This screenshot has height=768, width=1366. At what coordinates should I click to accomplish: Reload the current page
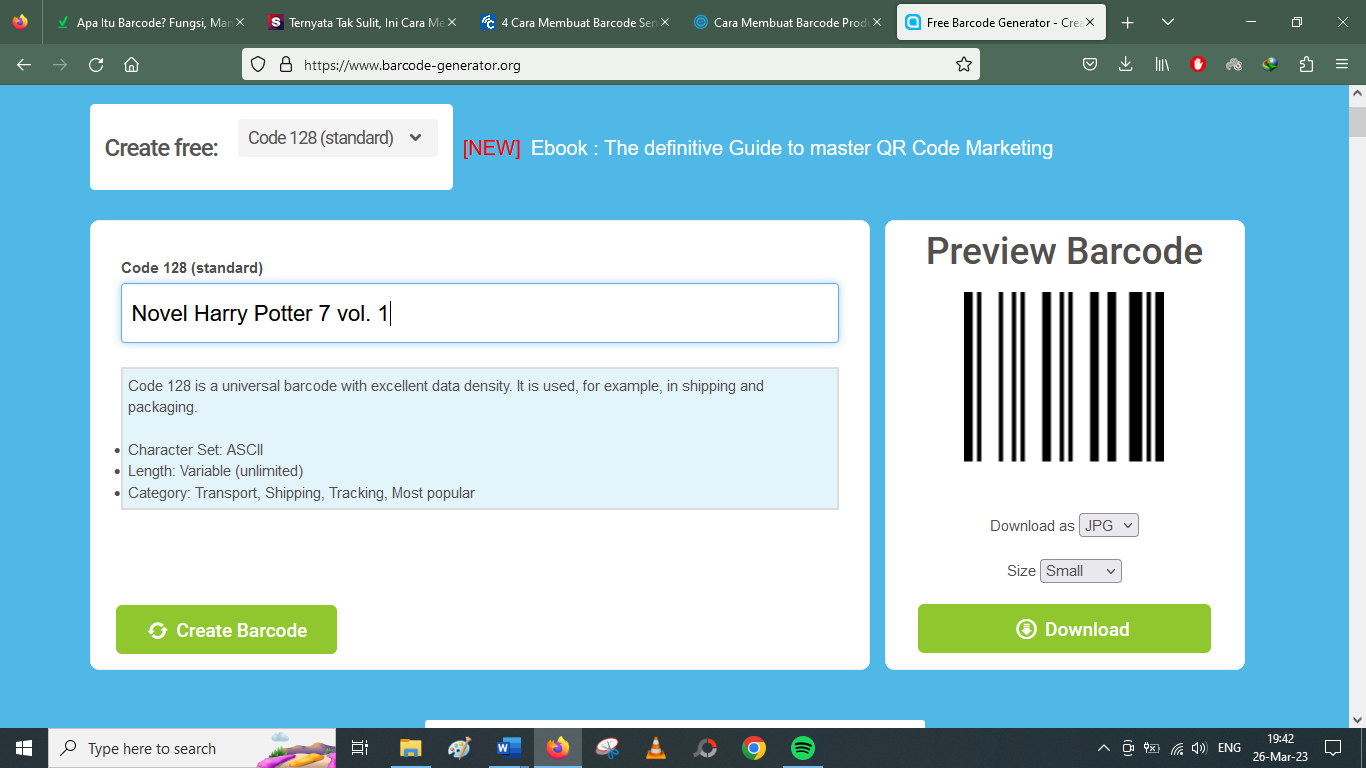(x=96, y=65)
